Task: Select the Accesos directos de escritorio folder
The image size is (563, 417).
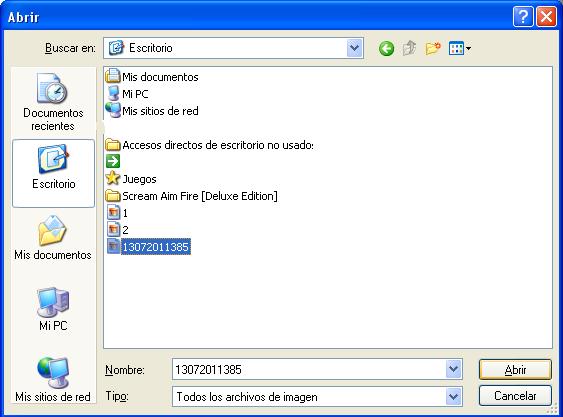Action: [x=210, y=145]
